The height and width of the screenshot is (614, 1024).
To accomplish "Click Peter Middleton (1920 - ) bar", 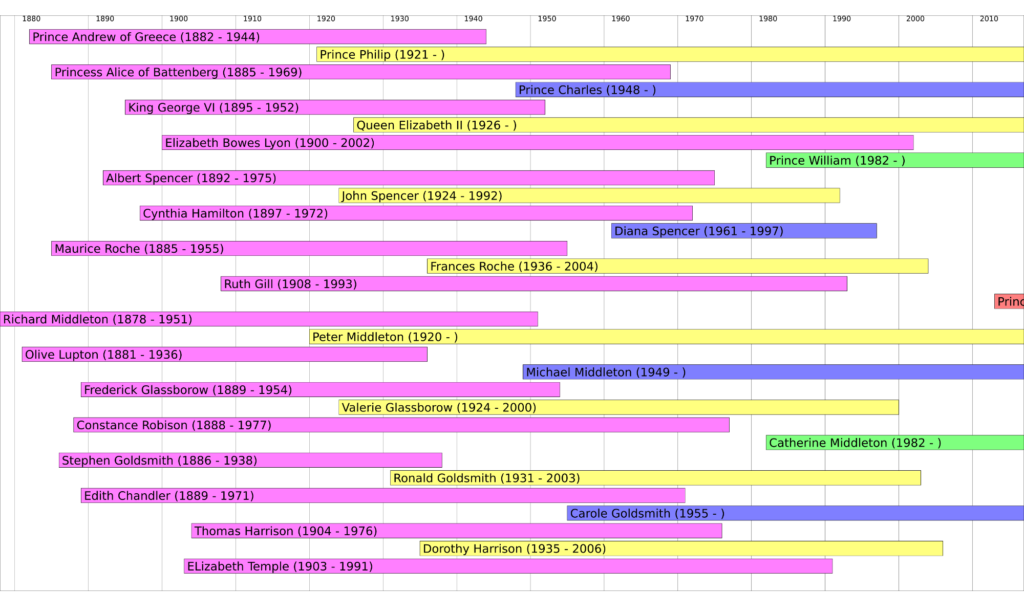I will coord(667,336).
